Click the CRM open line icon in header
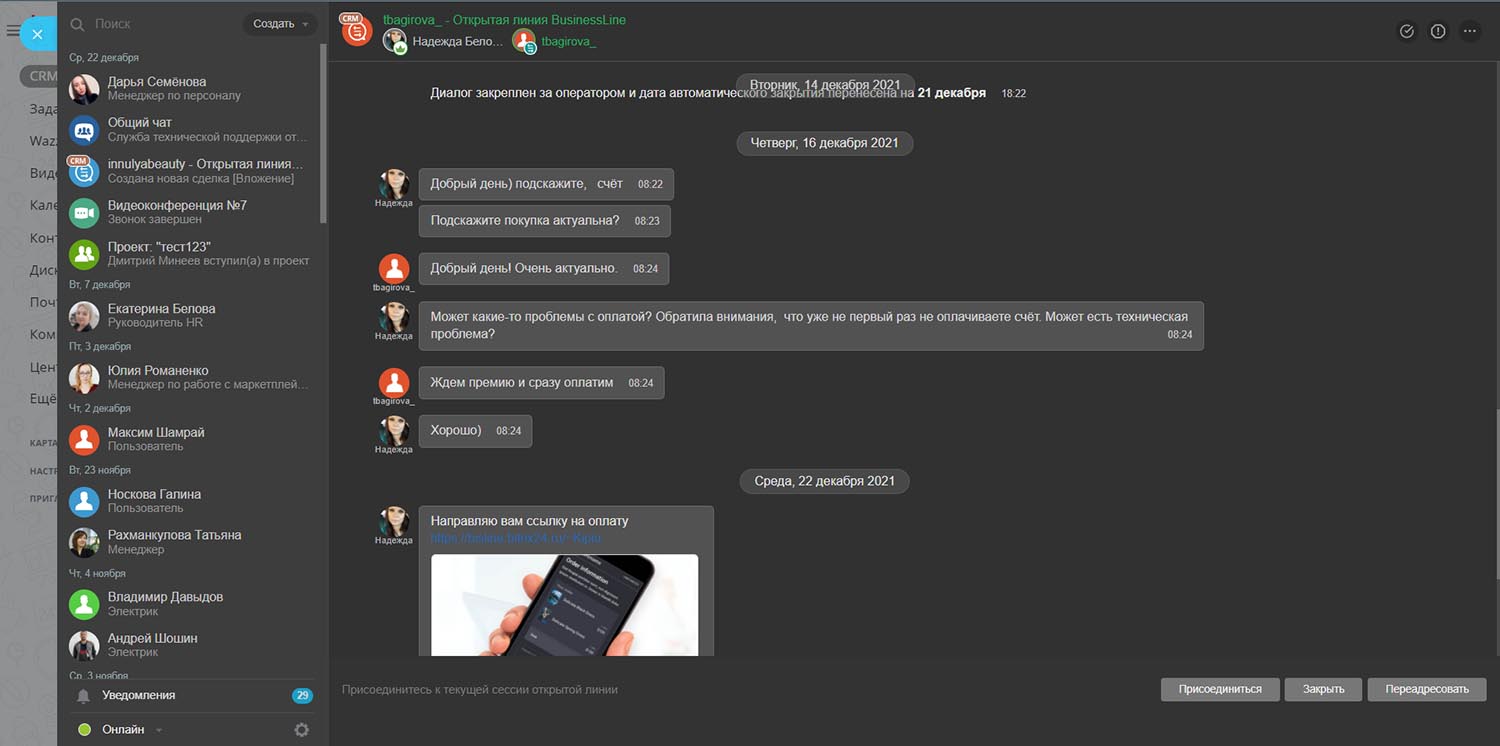Screen dimensions: 1500x746 356,30
